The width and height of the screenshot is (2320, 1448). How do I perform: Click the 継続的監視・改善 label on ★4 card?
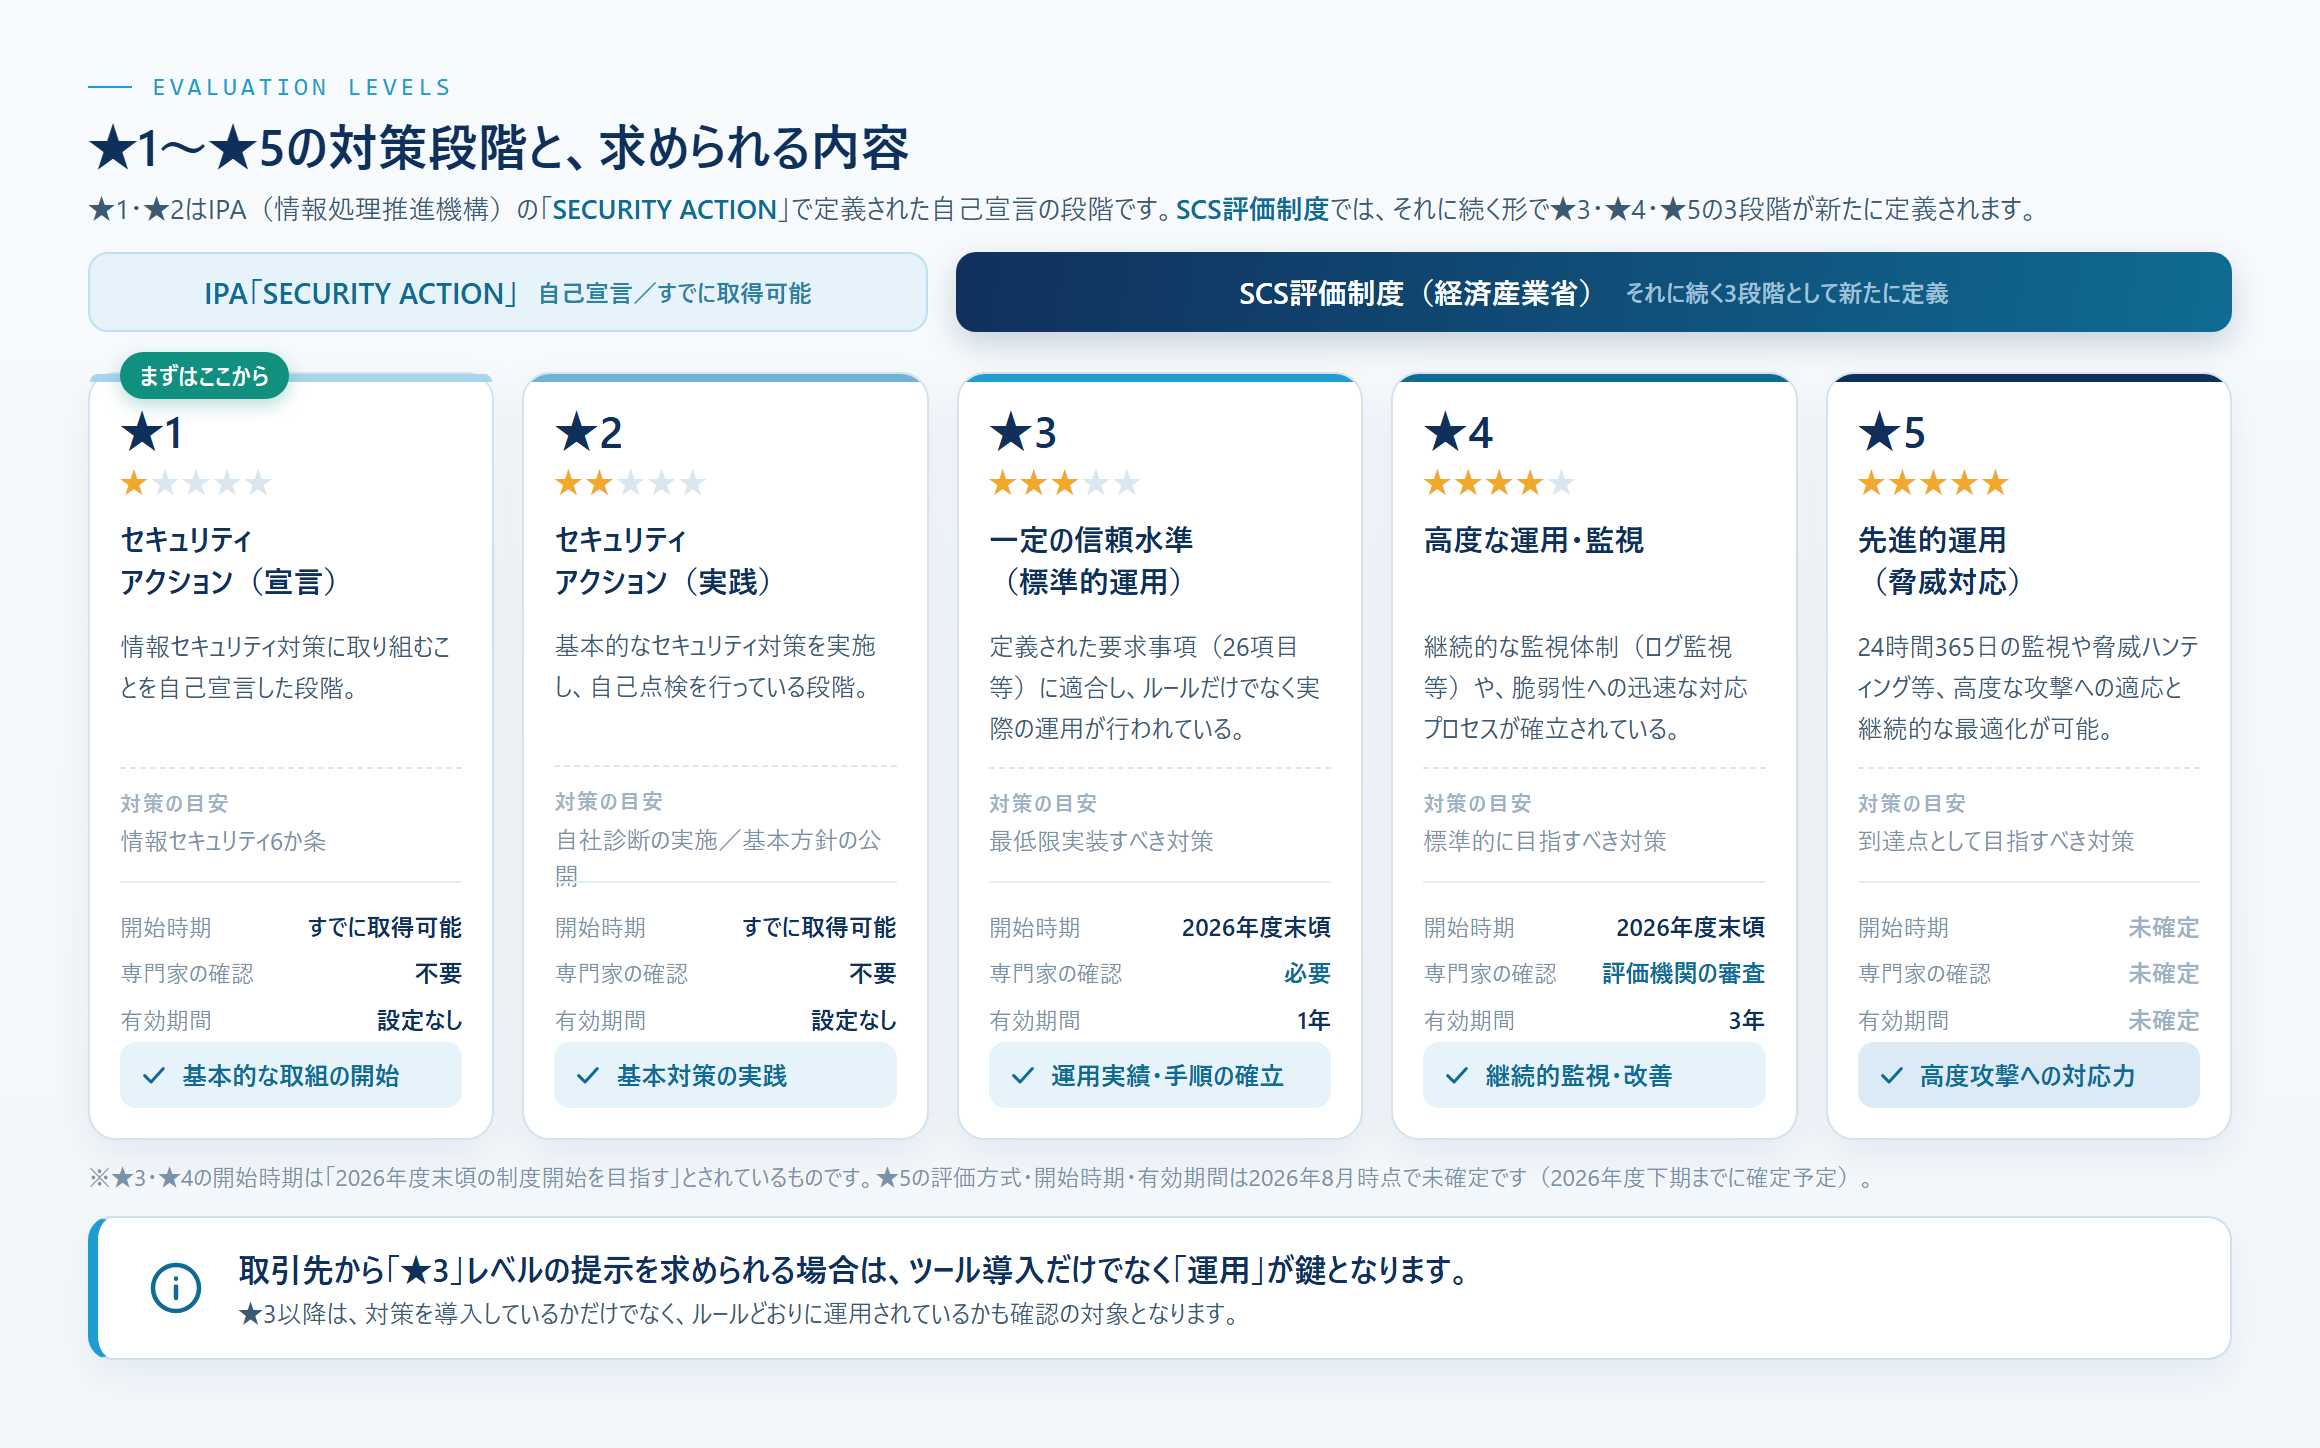(1579, 1076)
